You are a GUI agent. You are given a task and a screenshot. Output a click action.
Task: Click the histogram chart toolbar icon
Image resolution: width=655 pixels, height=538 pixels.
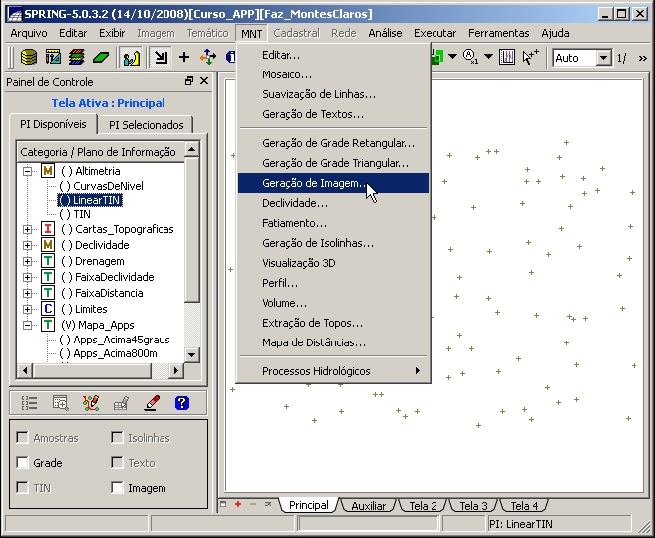coord(506,57)
